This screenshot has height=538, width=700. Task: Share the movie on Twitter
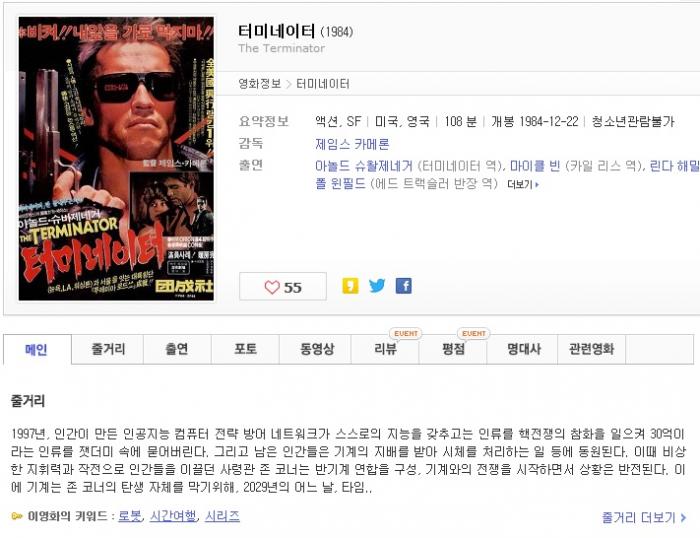[377, 286]
